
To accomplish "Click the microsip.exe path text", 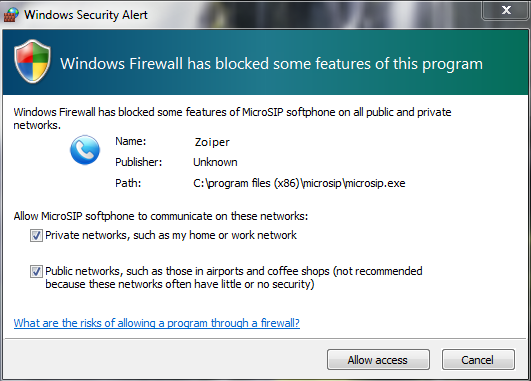I will (x=299, y=183).
